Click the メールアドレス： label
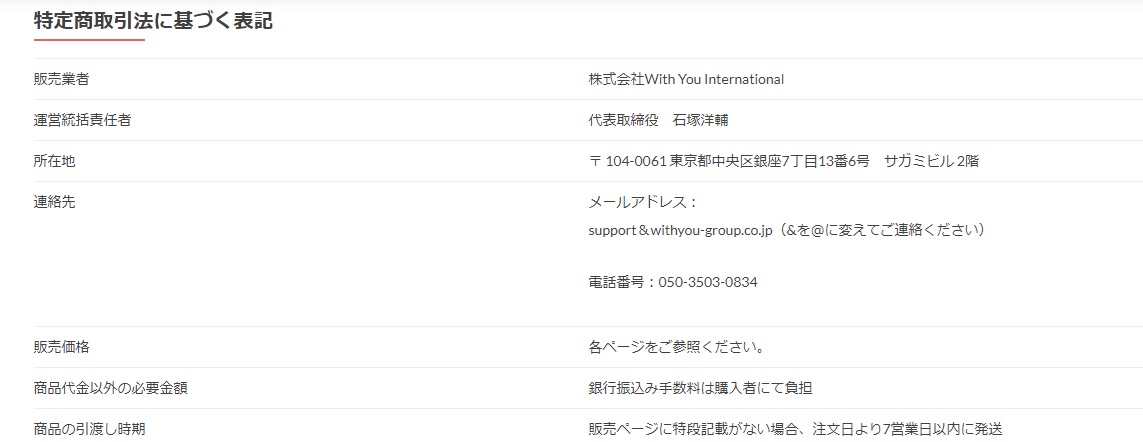The height and width of the screenshot is (442, 1143). click(643, 202)
